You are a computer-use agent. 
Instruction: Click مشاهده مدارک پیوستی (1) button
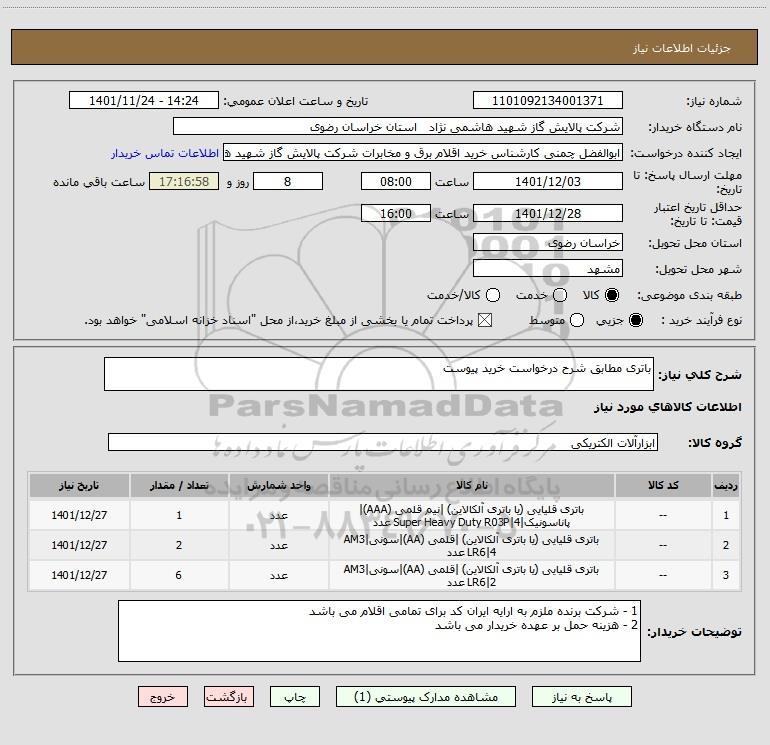426,697
